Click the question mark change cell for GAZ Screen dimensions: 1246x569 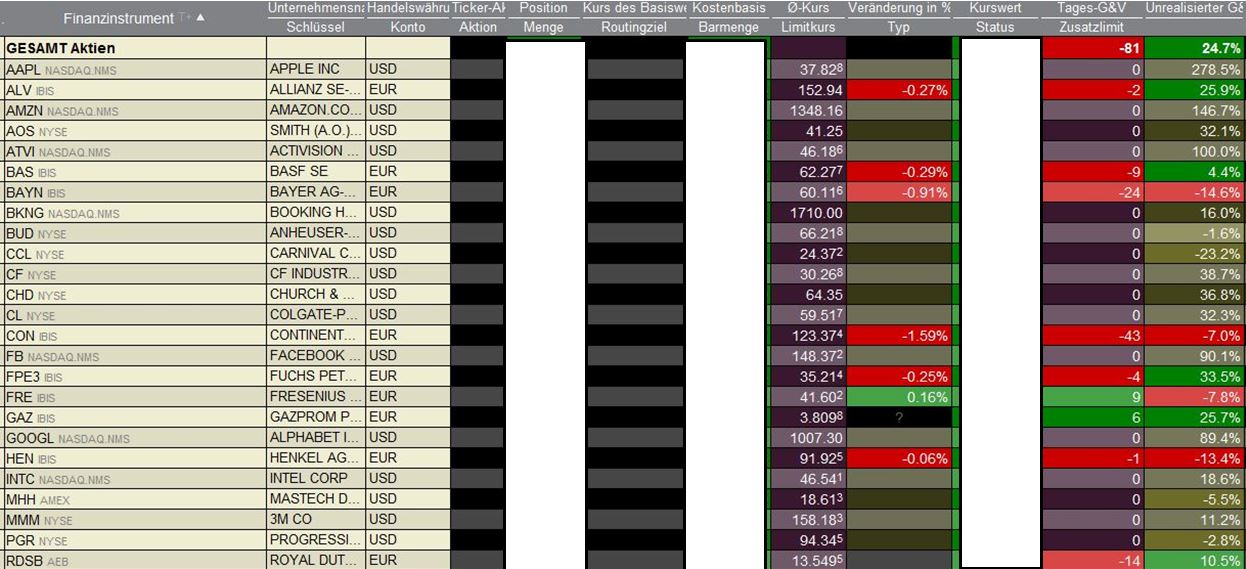(899, 417)
